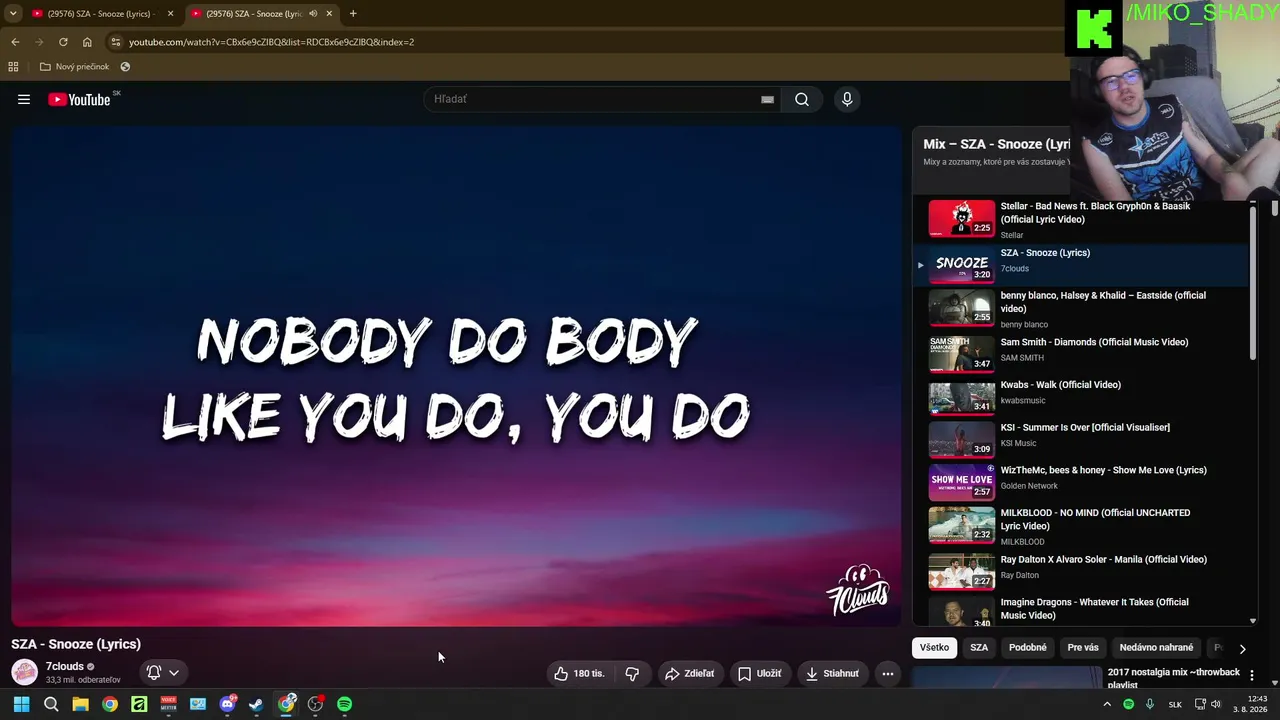
Task: Open Discord from the taskbar
Action: (x=227, y=704)
